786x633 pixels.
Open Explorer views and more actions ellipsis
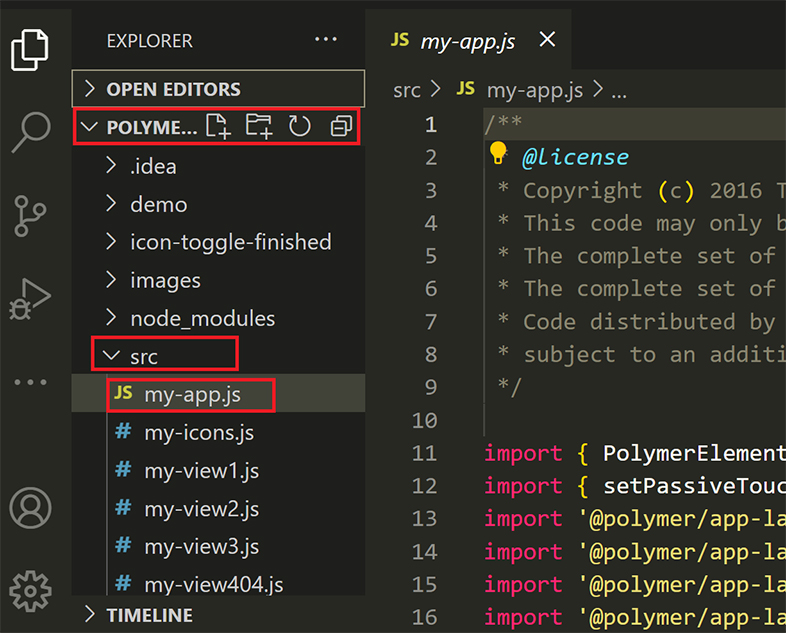coord(326,39)
